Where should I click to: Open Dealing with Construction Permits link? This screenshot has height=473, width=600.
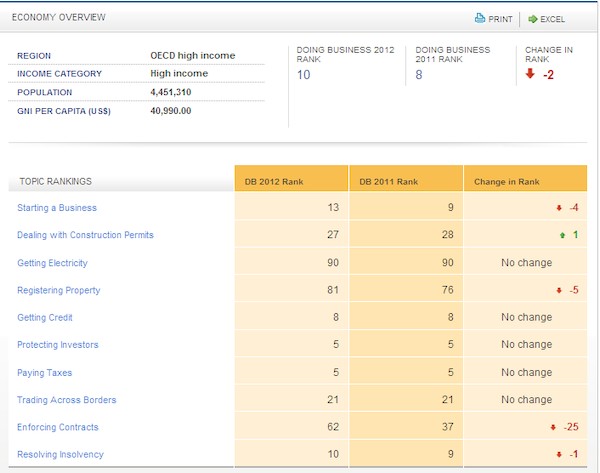point(85,235)
